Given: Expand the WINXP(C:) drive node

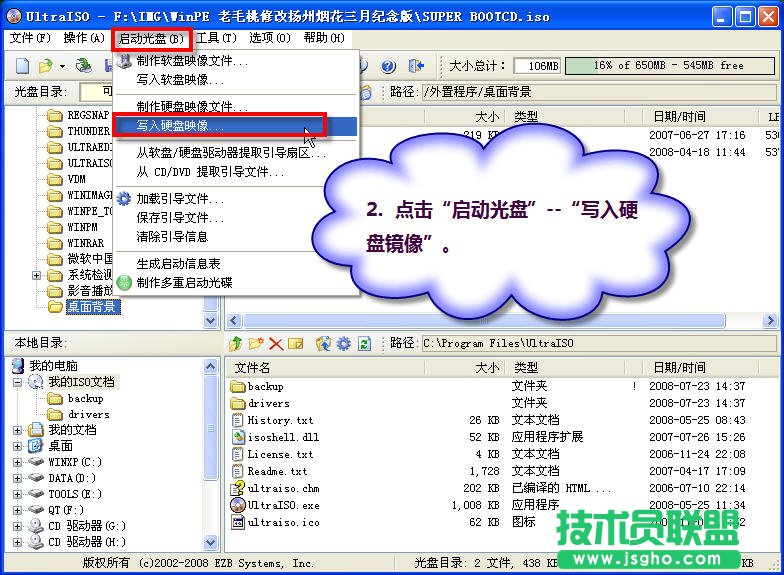Looking at the screenshot, I should click(x=19, y=462).
